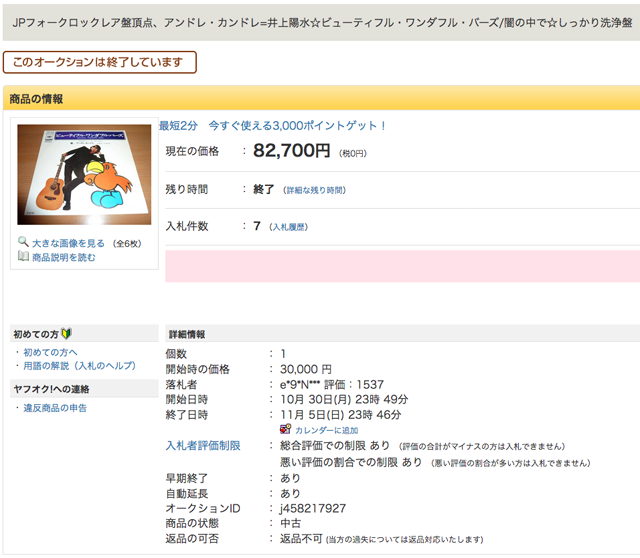Click the book icon beside 商品説明を読む
Screen dimensions: 640x558
[x=23, y=256]
